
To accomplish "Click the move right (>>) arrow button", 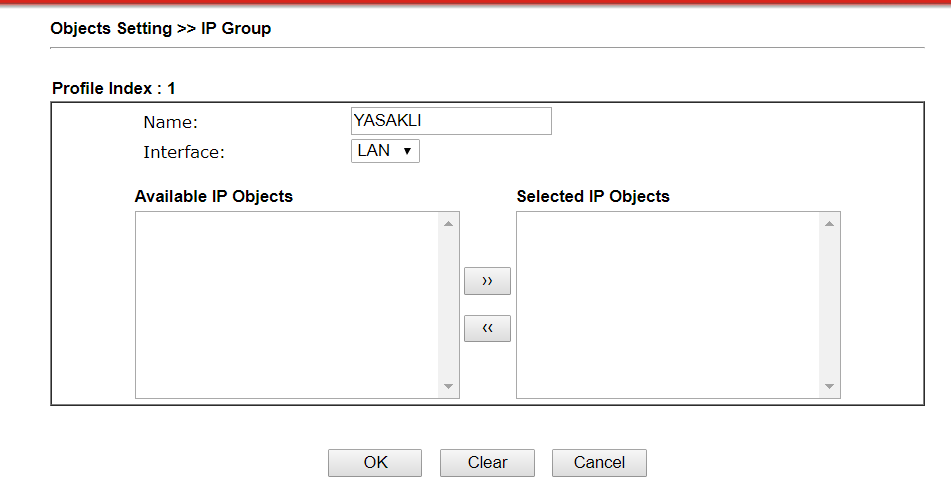I will (x=487, y=282).
